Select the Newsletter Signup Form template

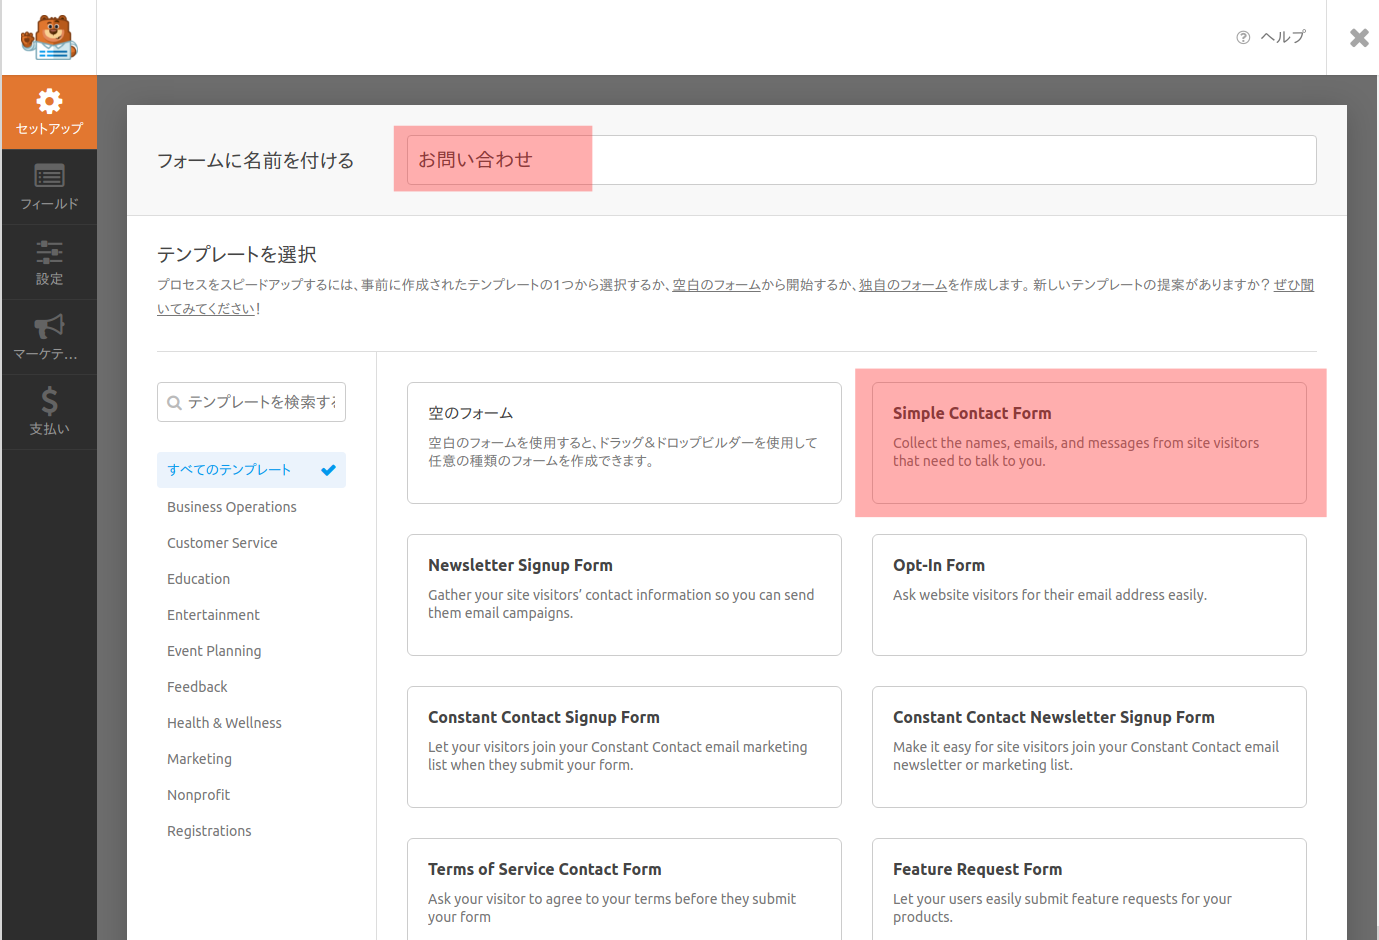[623, 595]
